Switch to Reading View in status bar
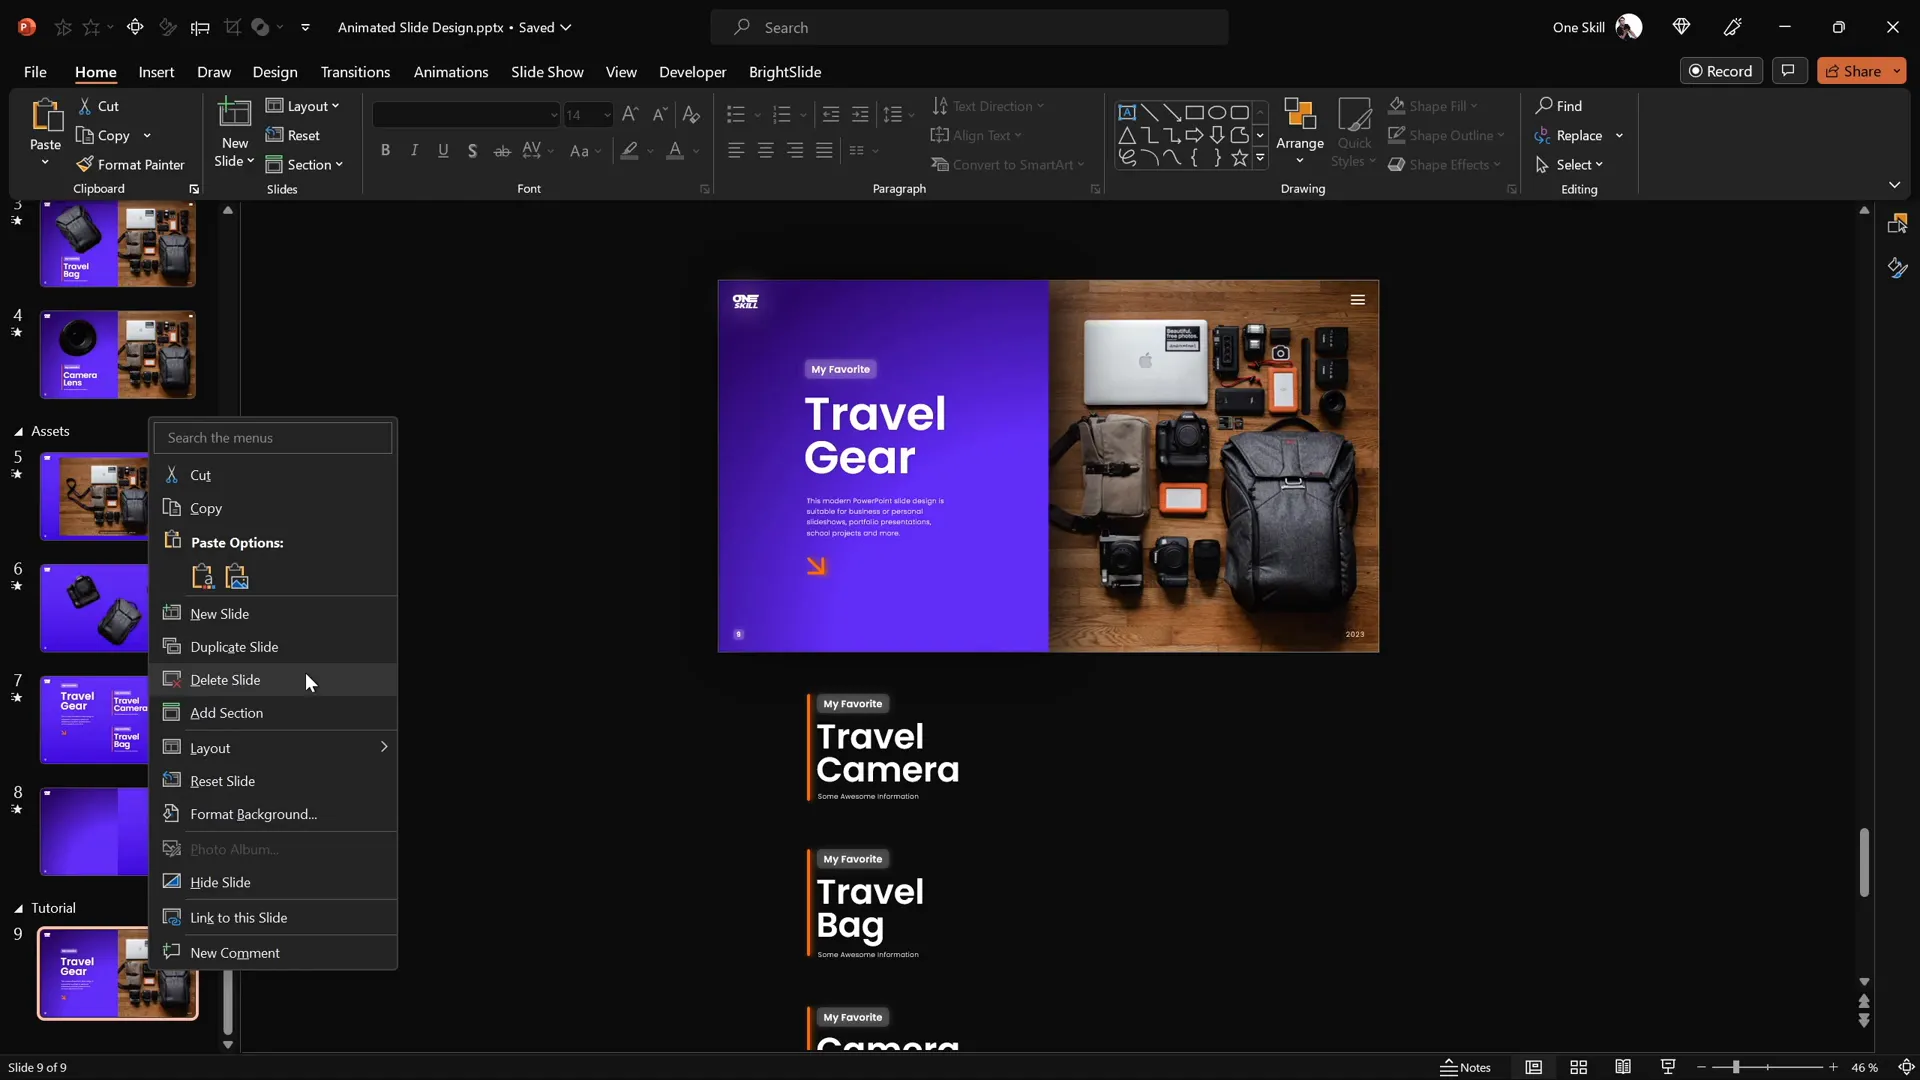Viewport: 1920px width, 1080px height. coord(1623,1067)
